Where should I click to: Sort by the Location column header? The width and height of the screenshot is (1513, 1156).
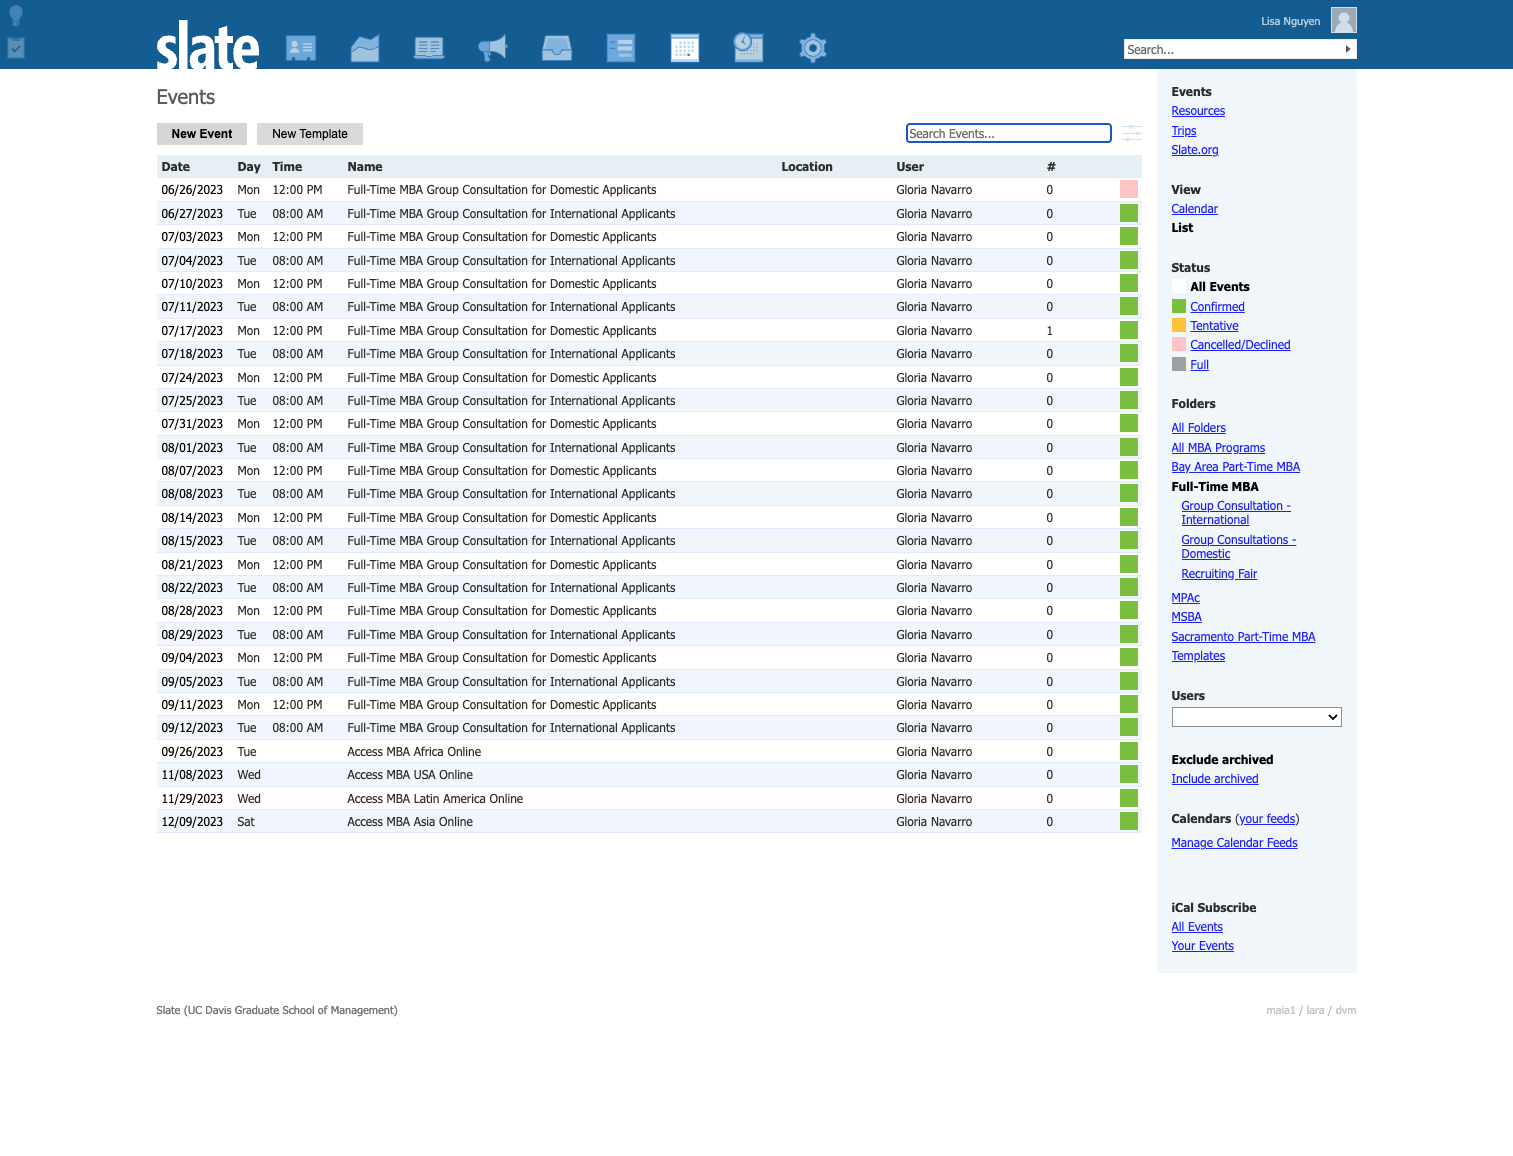pos(807,167)
